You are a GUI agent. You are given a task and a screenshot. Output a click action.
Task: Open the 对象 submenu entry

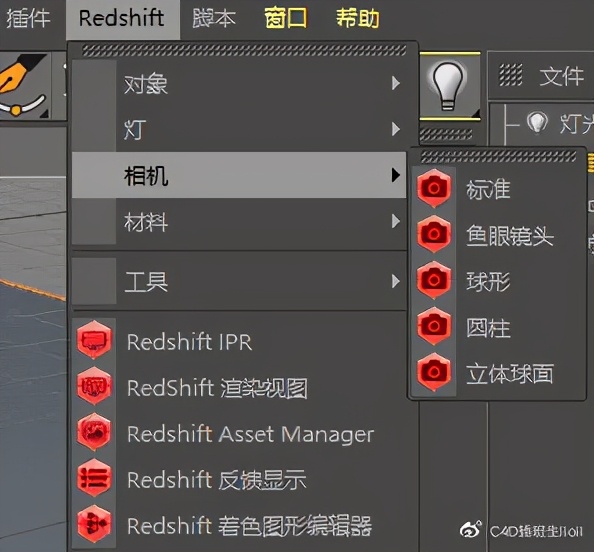(239, 83)
